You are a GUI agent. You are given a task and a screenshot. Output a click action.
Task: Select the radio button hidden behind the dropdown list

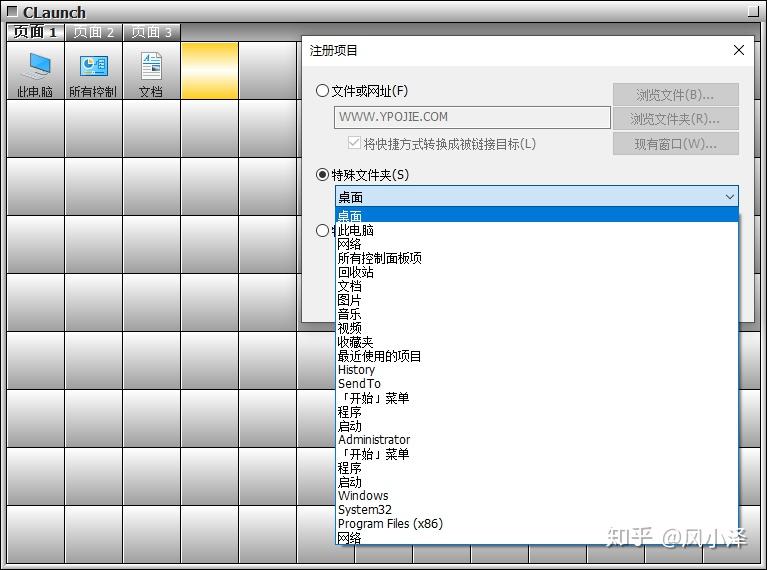point(322,230)
